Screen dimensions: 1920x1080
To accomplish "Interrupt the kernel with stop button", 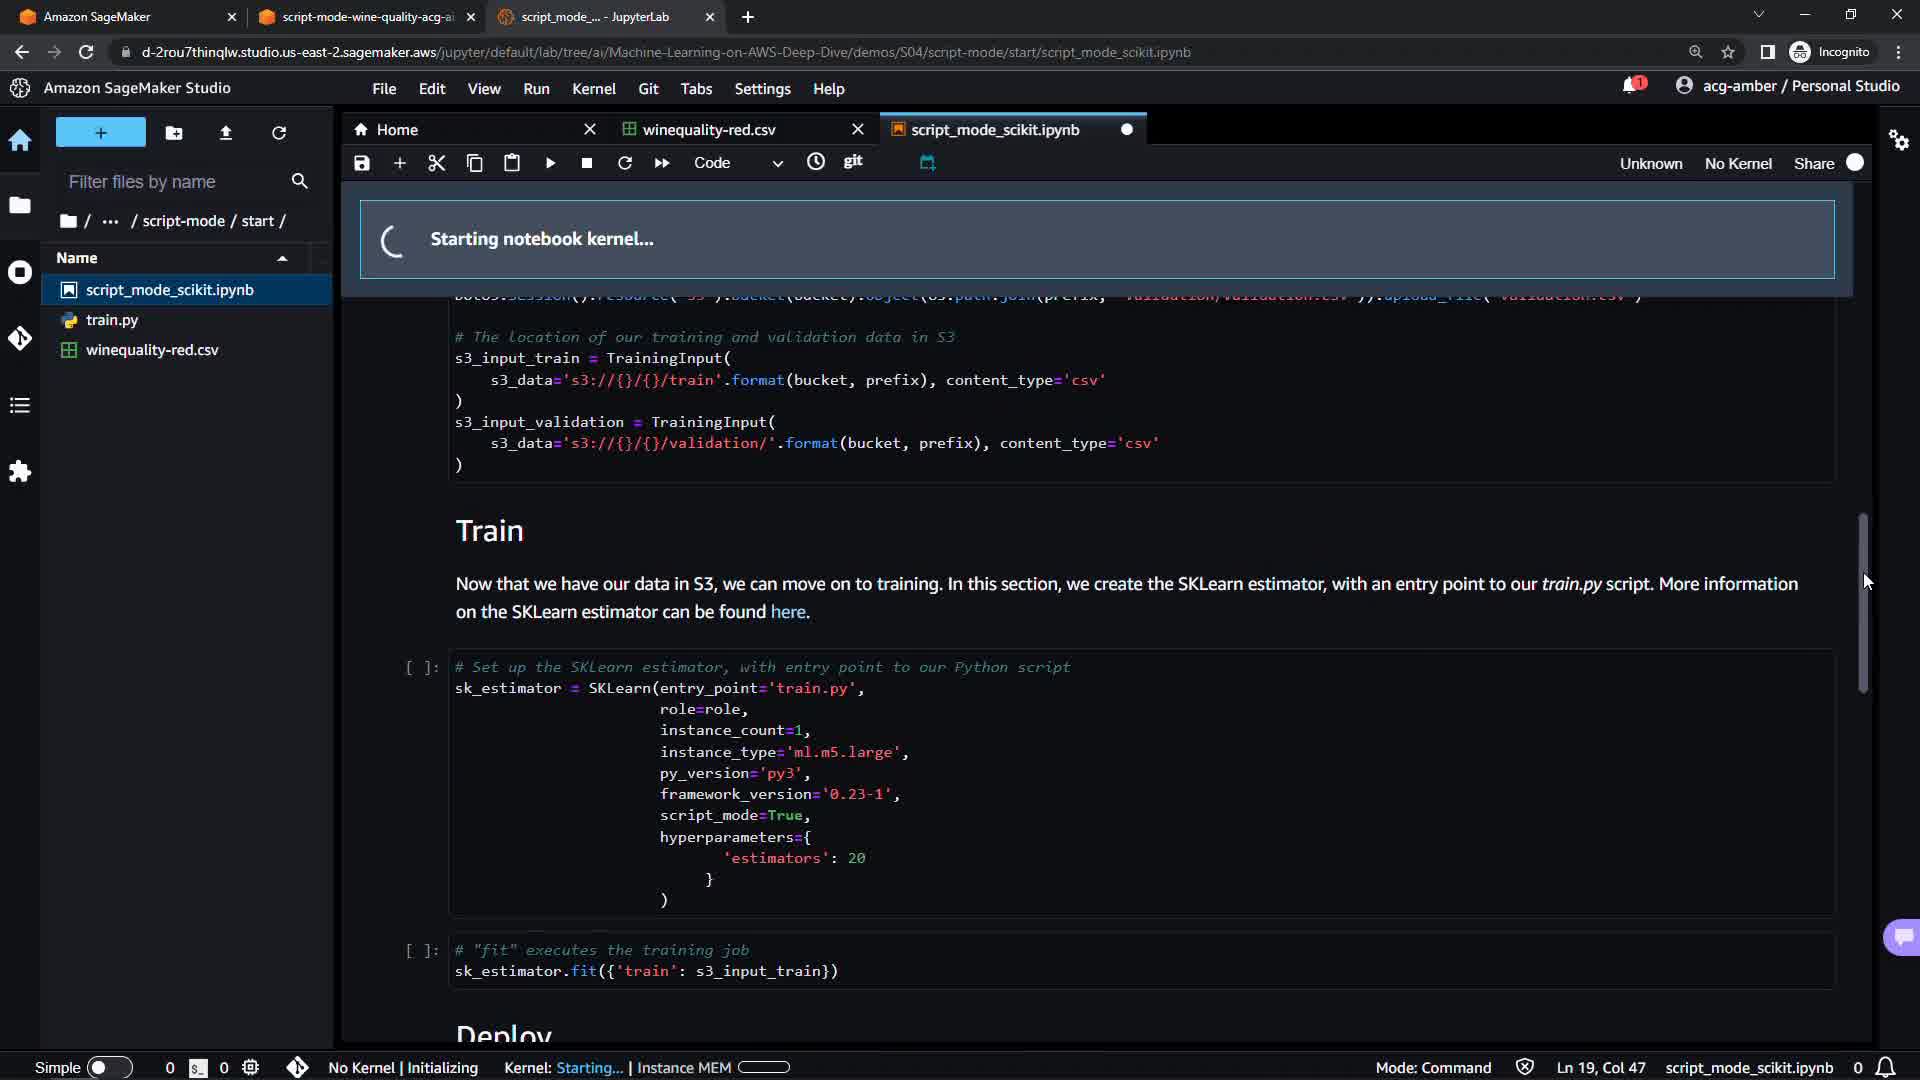I will pyautogui.click(x=587, y=163).
